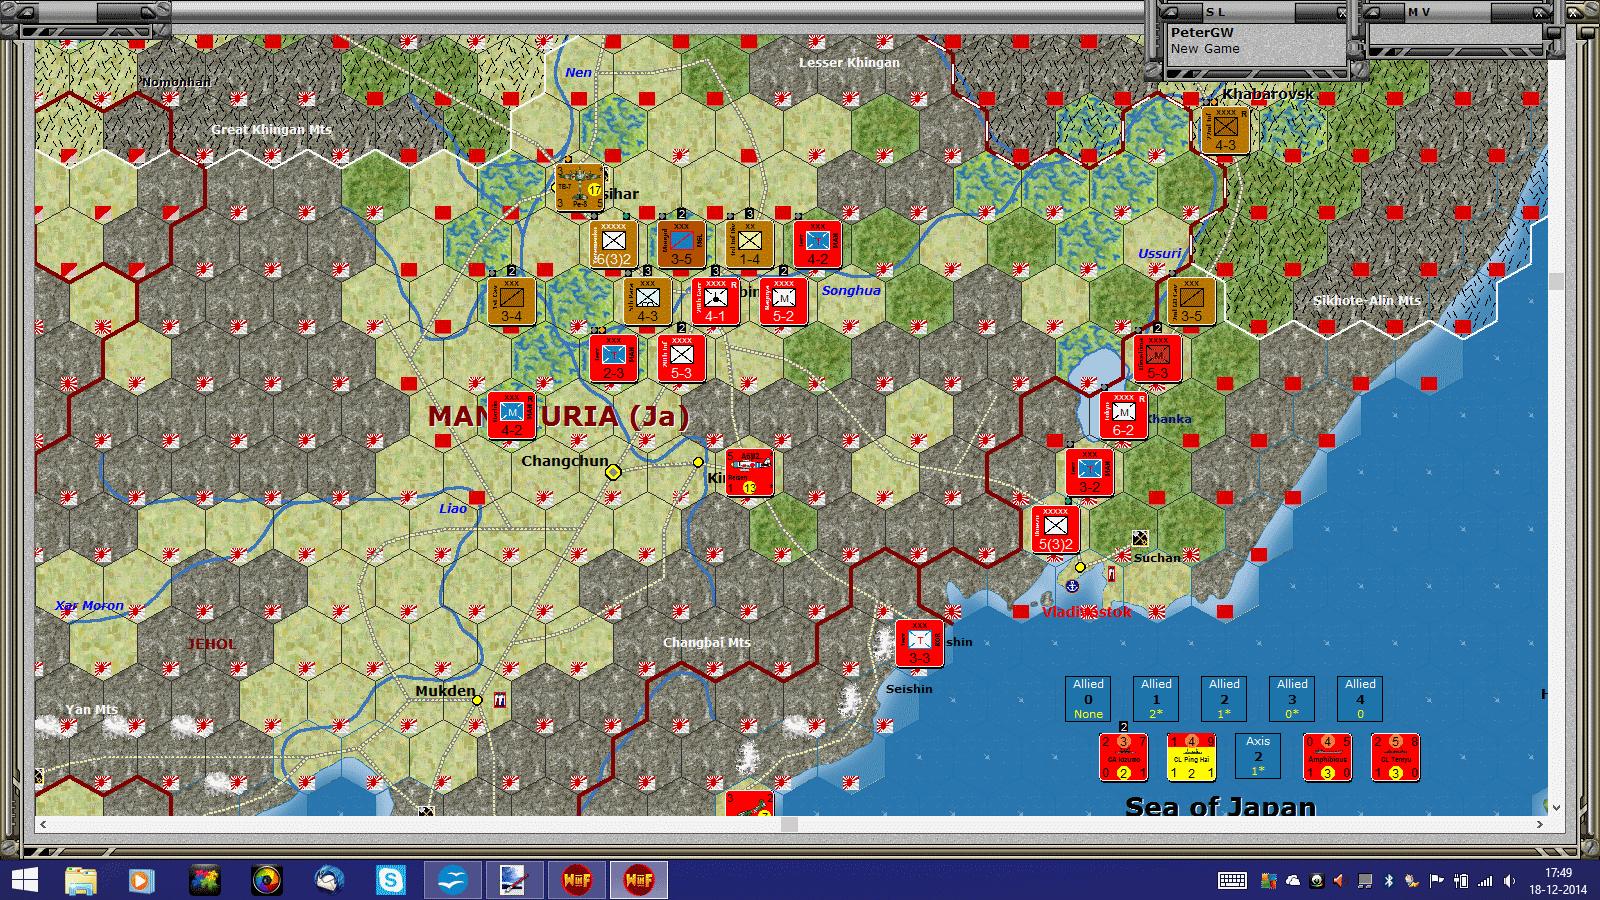Click the Suchan resource symbol
The width and height of the screenshot is (1600, 900).
tap(1140, 539)
